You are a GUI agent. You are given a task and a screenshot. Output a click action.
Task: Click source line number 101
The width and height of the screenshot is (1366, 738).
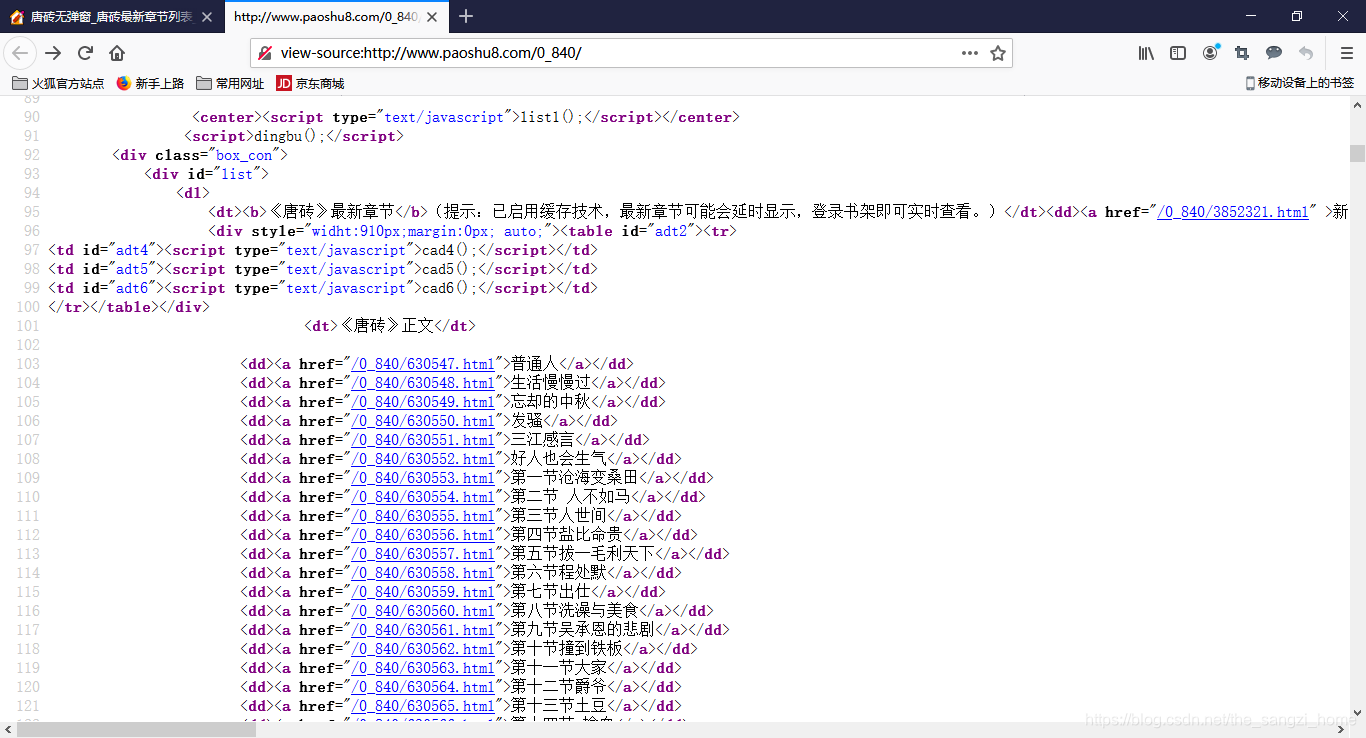(28, 326)
